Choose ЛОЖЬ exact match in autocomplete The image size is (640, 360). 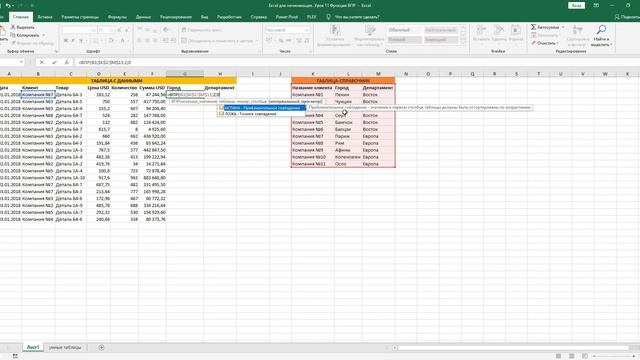tap(262, 114)
